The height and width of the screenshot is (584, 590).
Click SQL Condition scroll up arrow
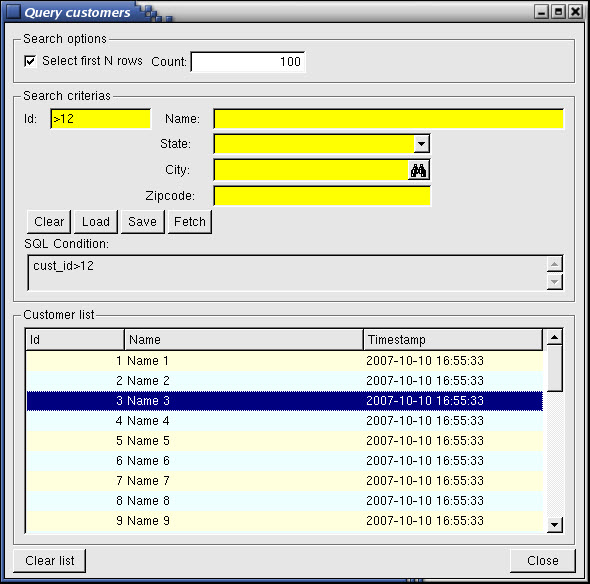(x=554, y=264)
